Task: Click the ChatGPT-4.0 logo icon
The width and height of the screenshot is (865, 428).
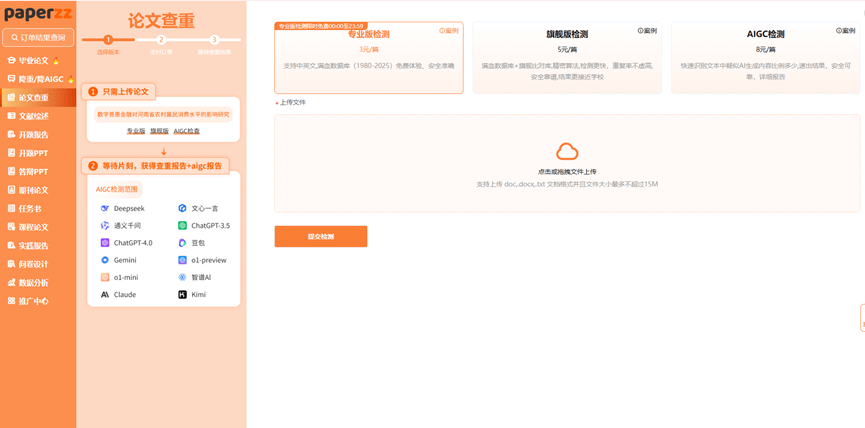Action: [x=105, y=243]
